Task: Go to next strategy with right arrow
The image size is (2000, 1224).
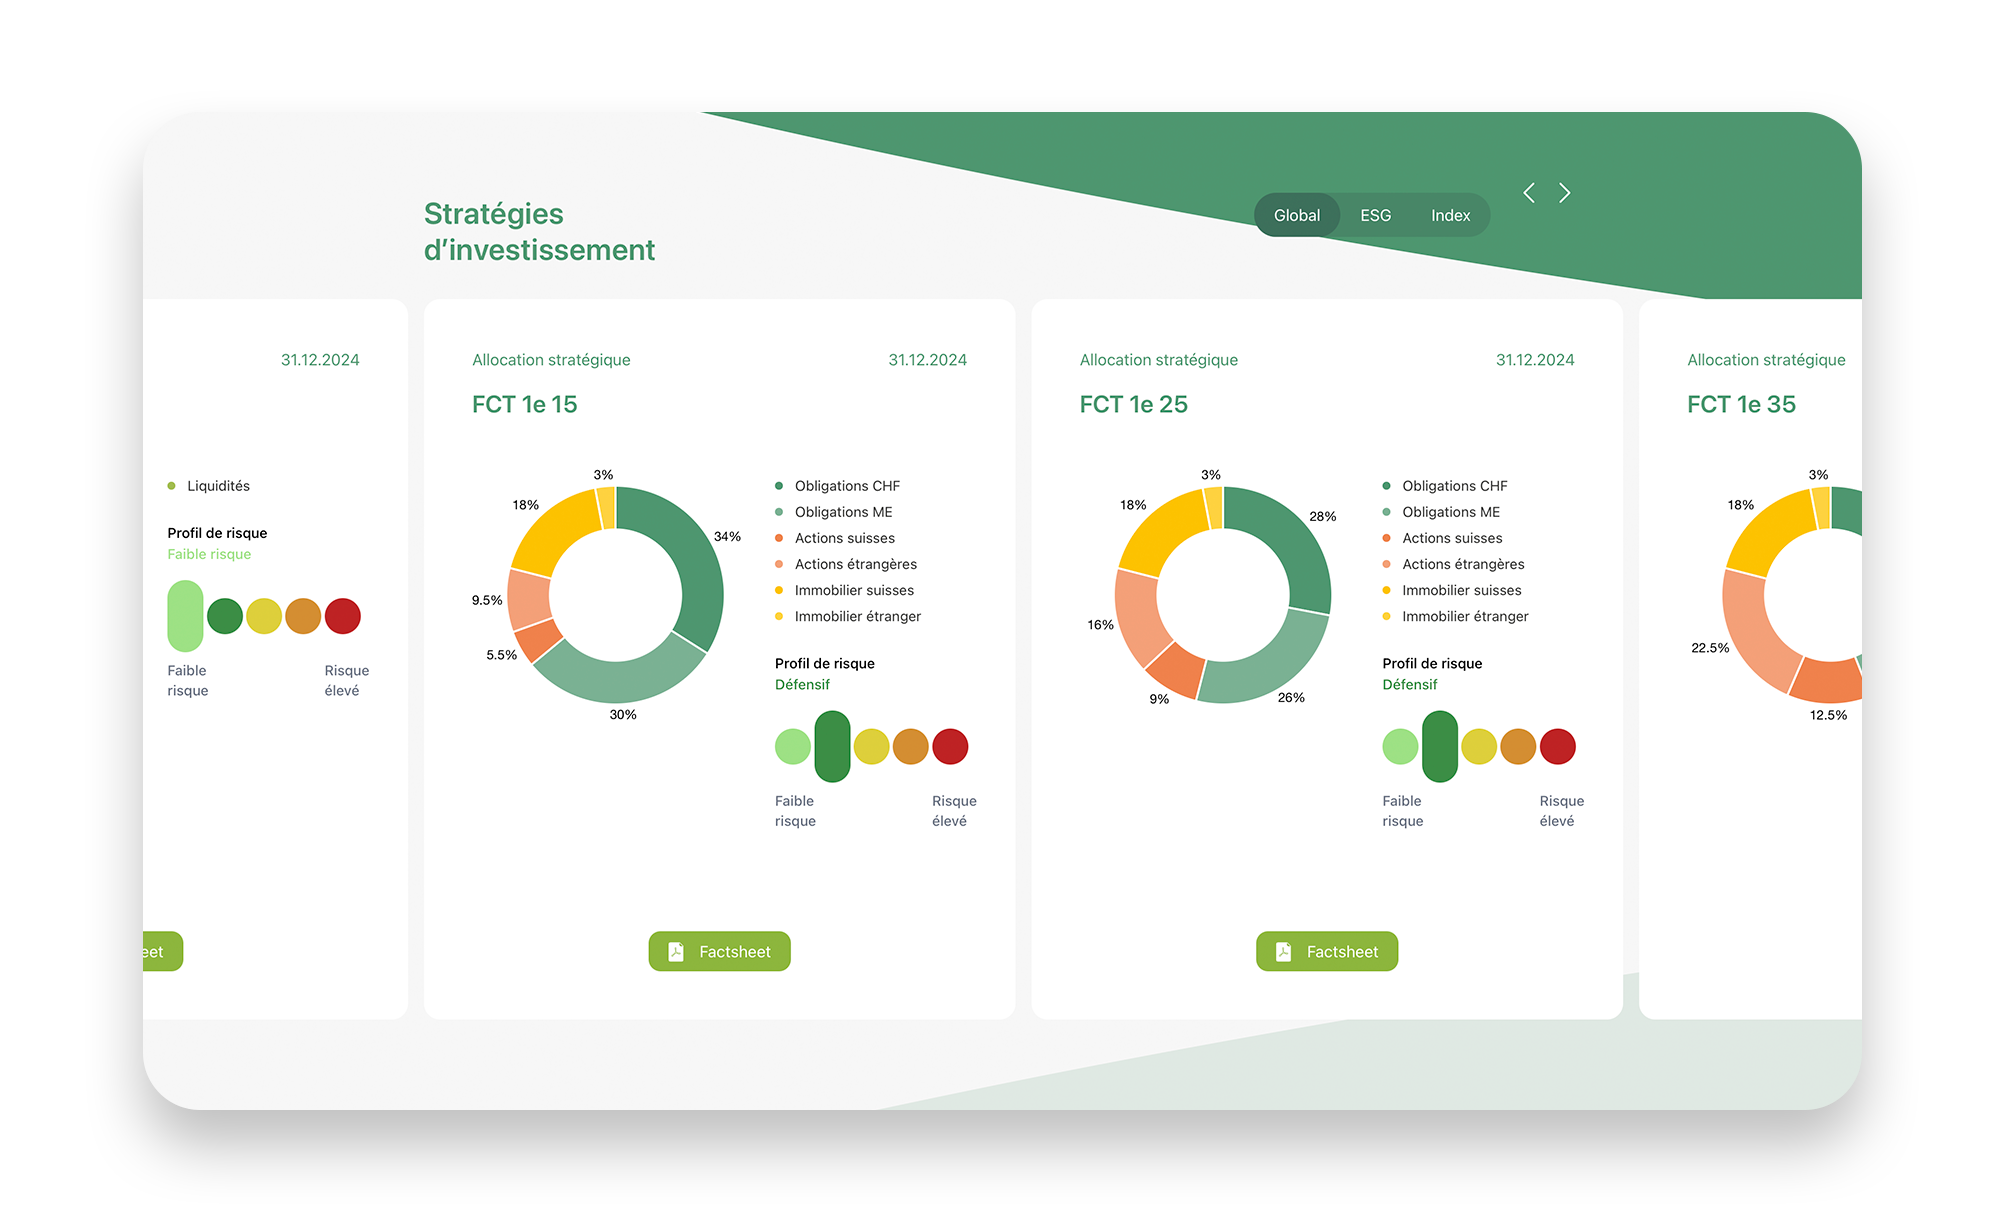Action: (1565, 193)
